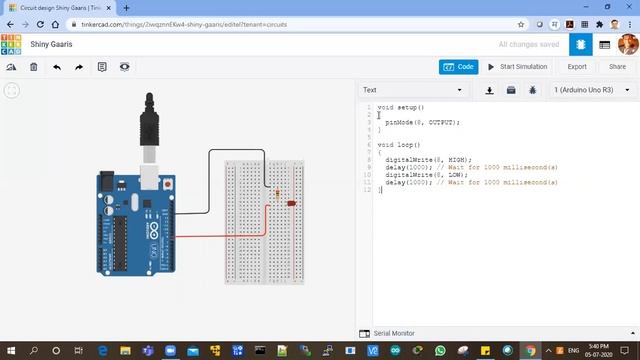640x360 pixels.
Task: Open Windows taskbar search
Action: [x=34, y=351]
